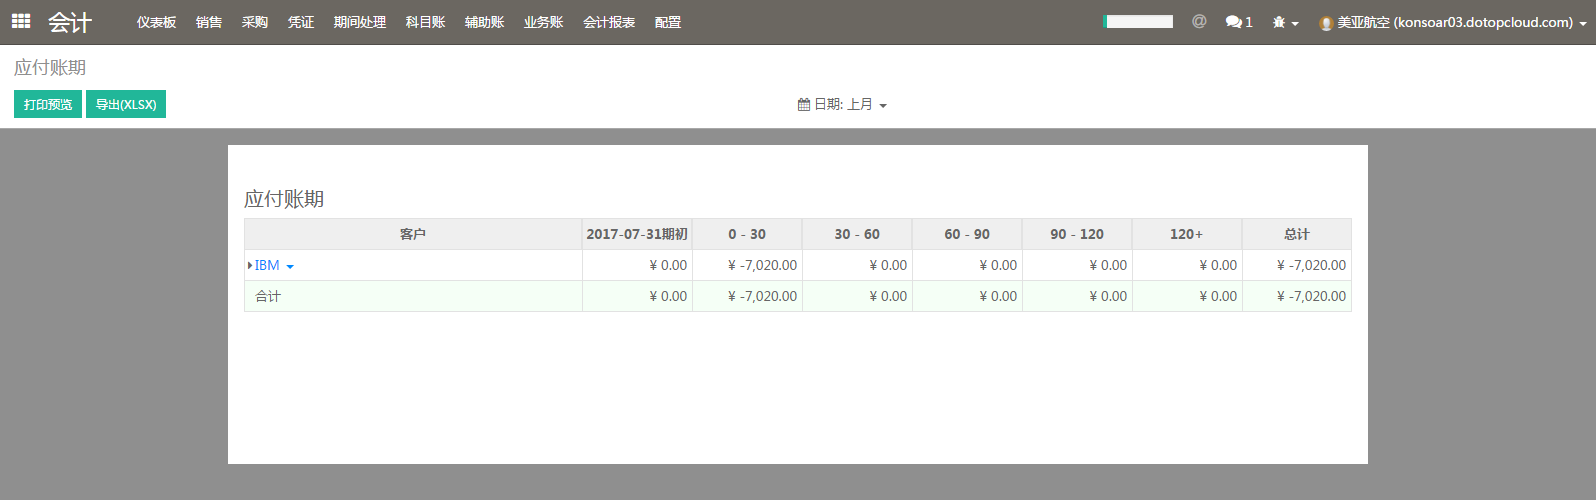
Task: Click 合计 row 0 - 30 amount
Action: pos(762,296)
